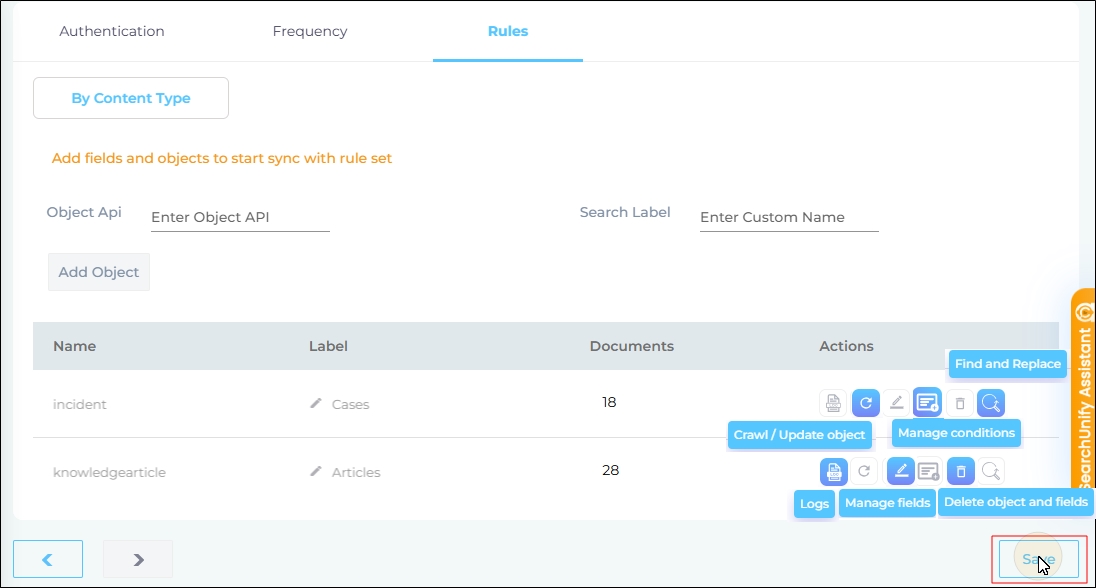Switch to the Authentication tab
1096x588 pixels.
112,31
